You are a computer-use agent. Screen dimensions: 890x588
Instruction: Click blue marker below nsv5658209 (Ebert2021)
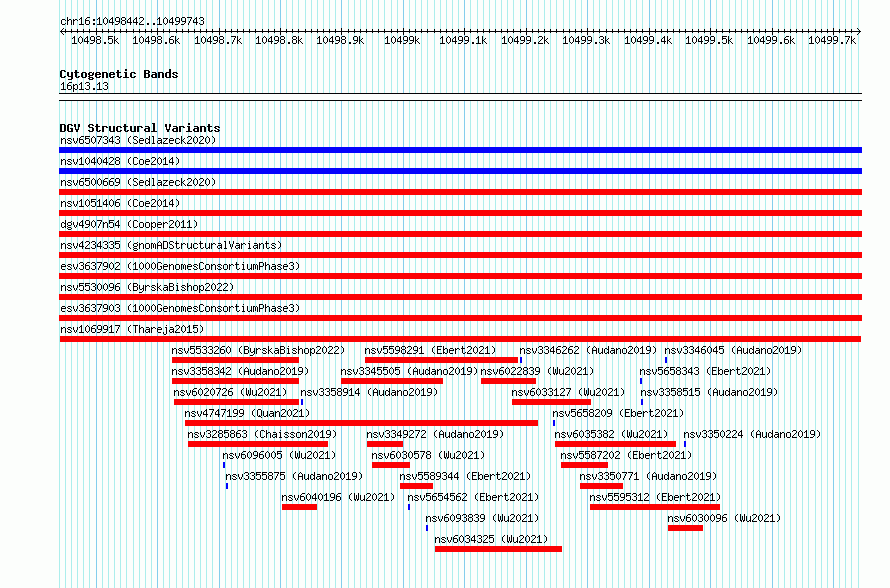pyautogui.click(x=554, y=423)
